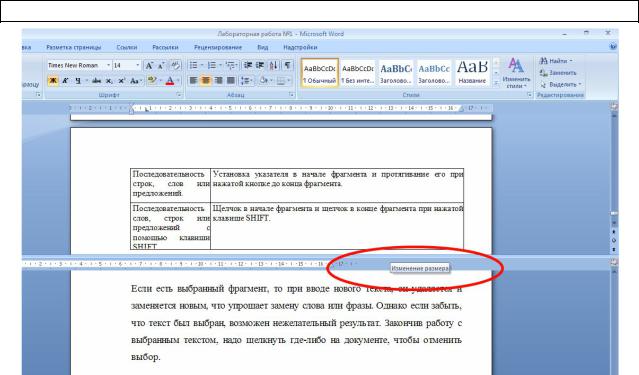Click Найти button
Screen dimensions: 639x375
[x=556, y=61]
